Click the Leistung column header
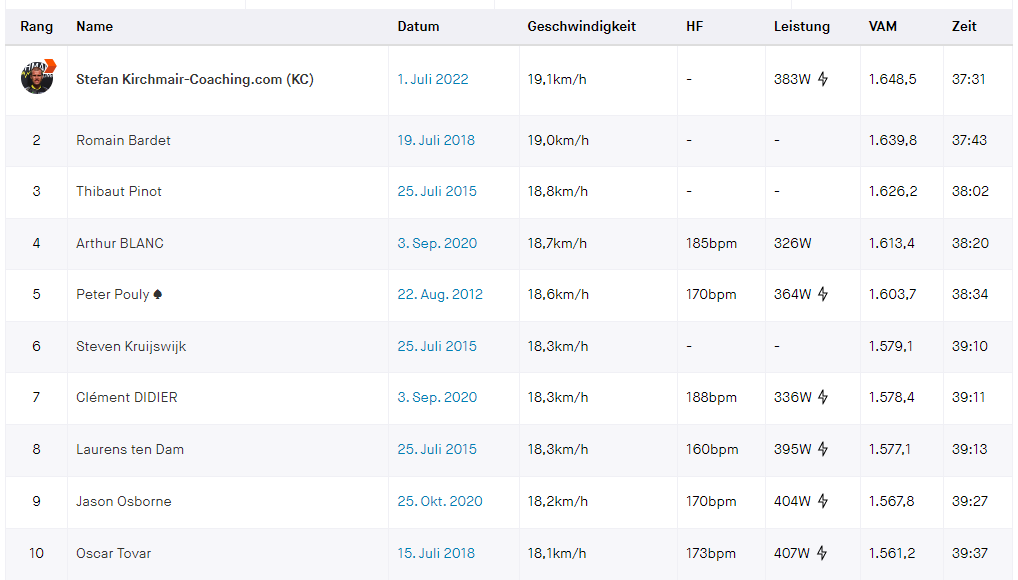Screen dimensions: 1018x580 (801, 26)
